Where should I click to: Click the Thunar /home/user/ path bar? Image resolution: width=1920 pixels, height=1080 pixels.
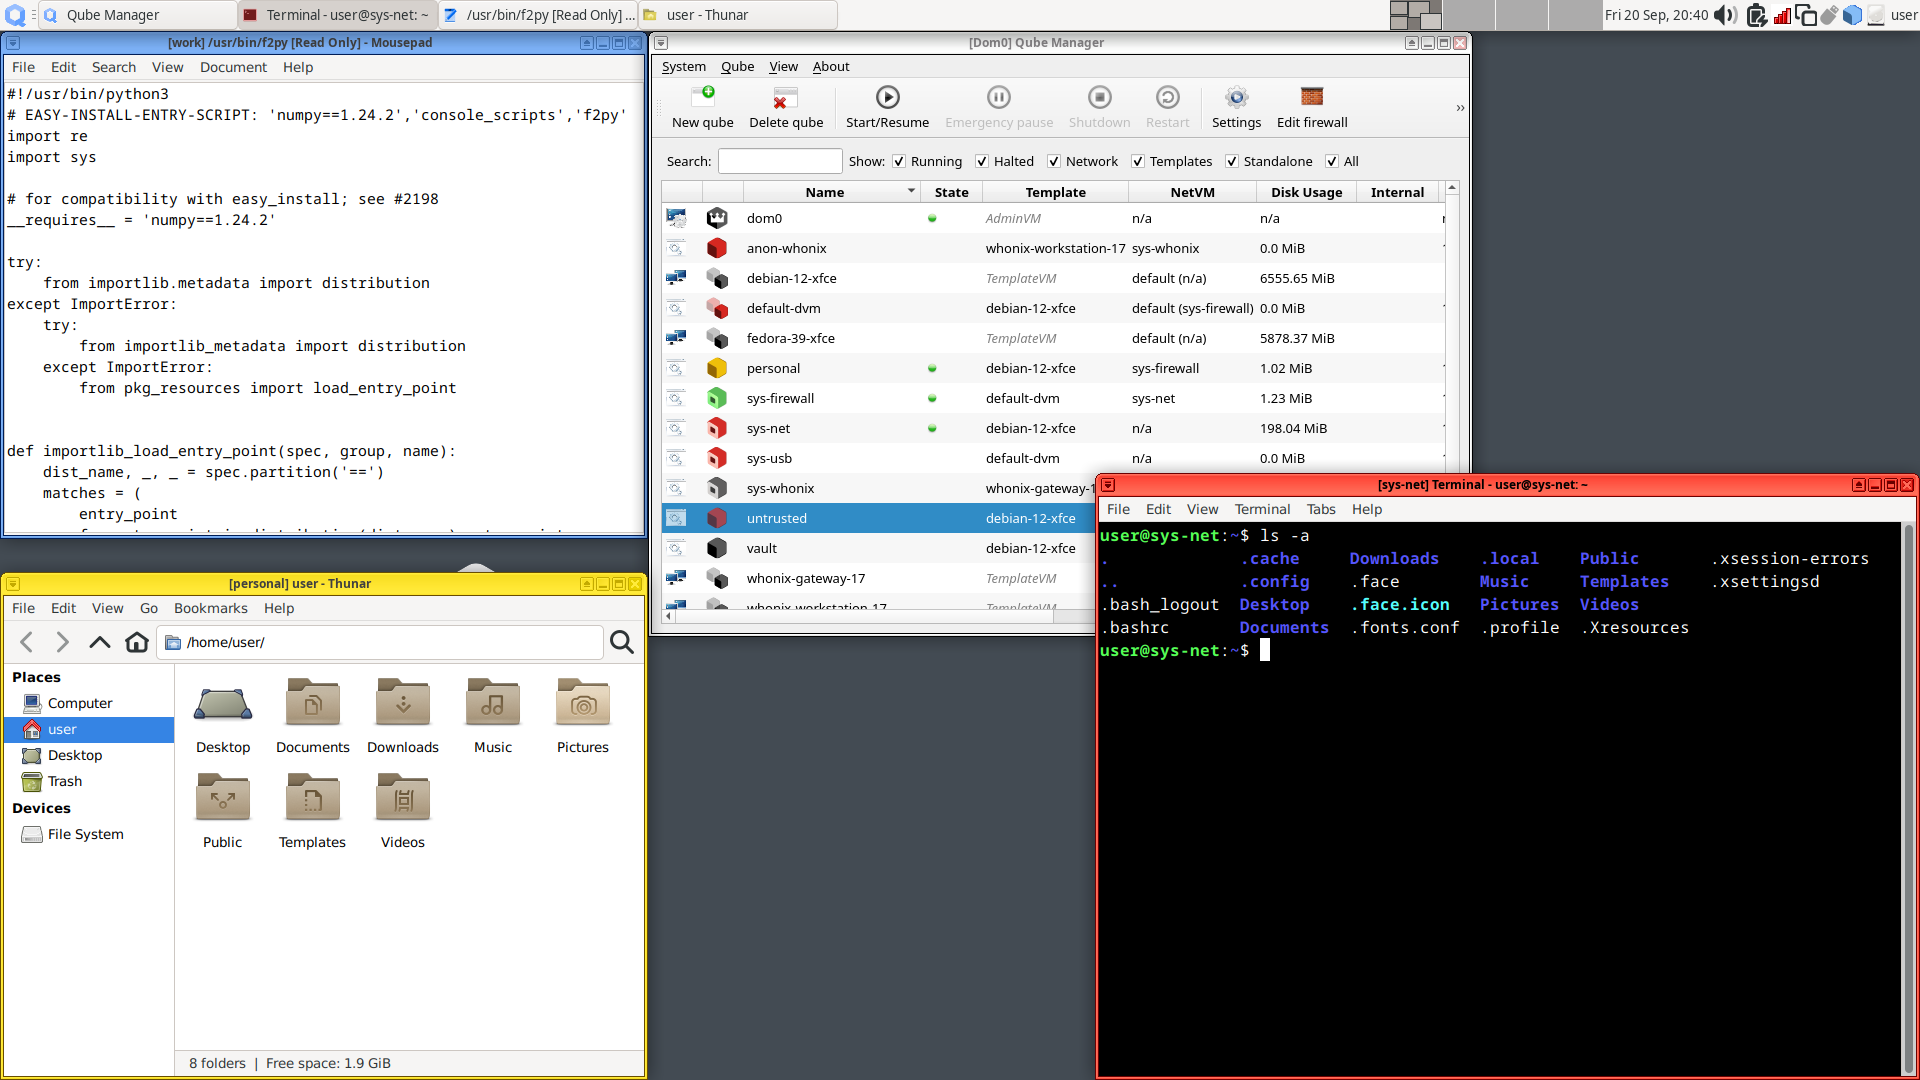pyautogui.click(x=381, y=642)
